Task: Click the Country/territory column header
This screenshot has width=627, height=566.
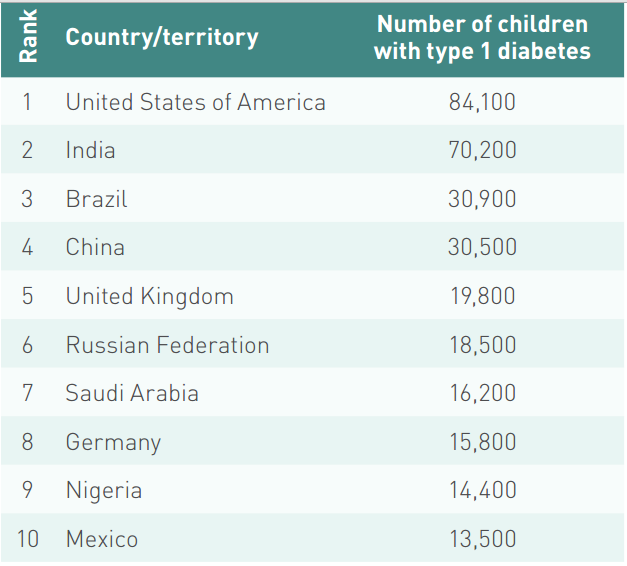Action: point(162,38)
